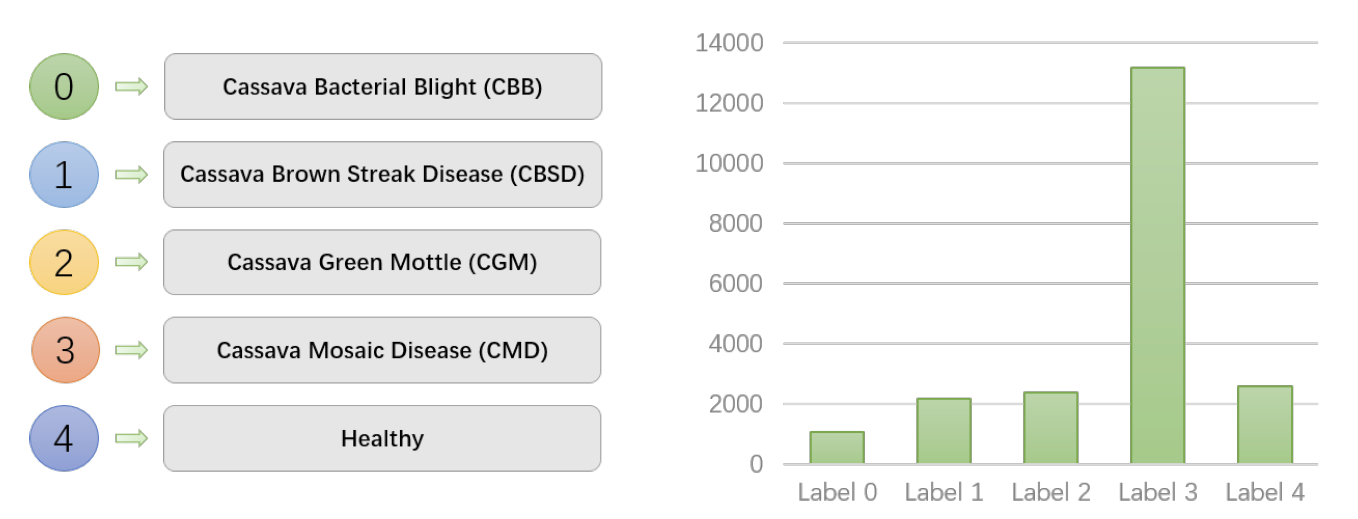Select the Cassava Bacterial Blight (CBB) box
1358x519 pixels.
(382, 87)
